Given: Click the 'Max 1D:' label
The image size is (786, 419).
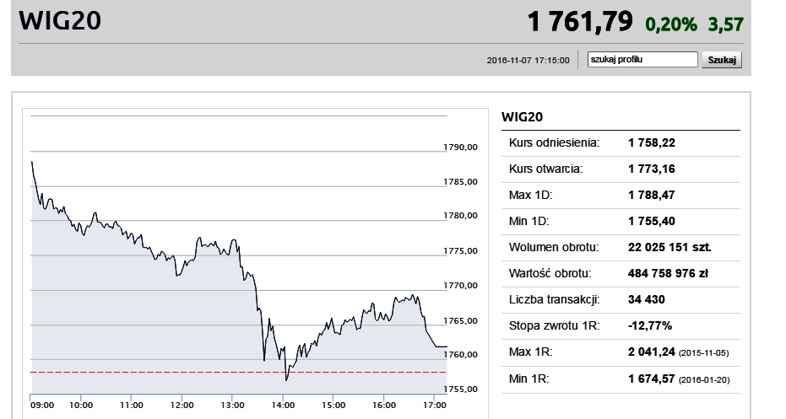Looking at the screenshot, I should tap(530, 195).
